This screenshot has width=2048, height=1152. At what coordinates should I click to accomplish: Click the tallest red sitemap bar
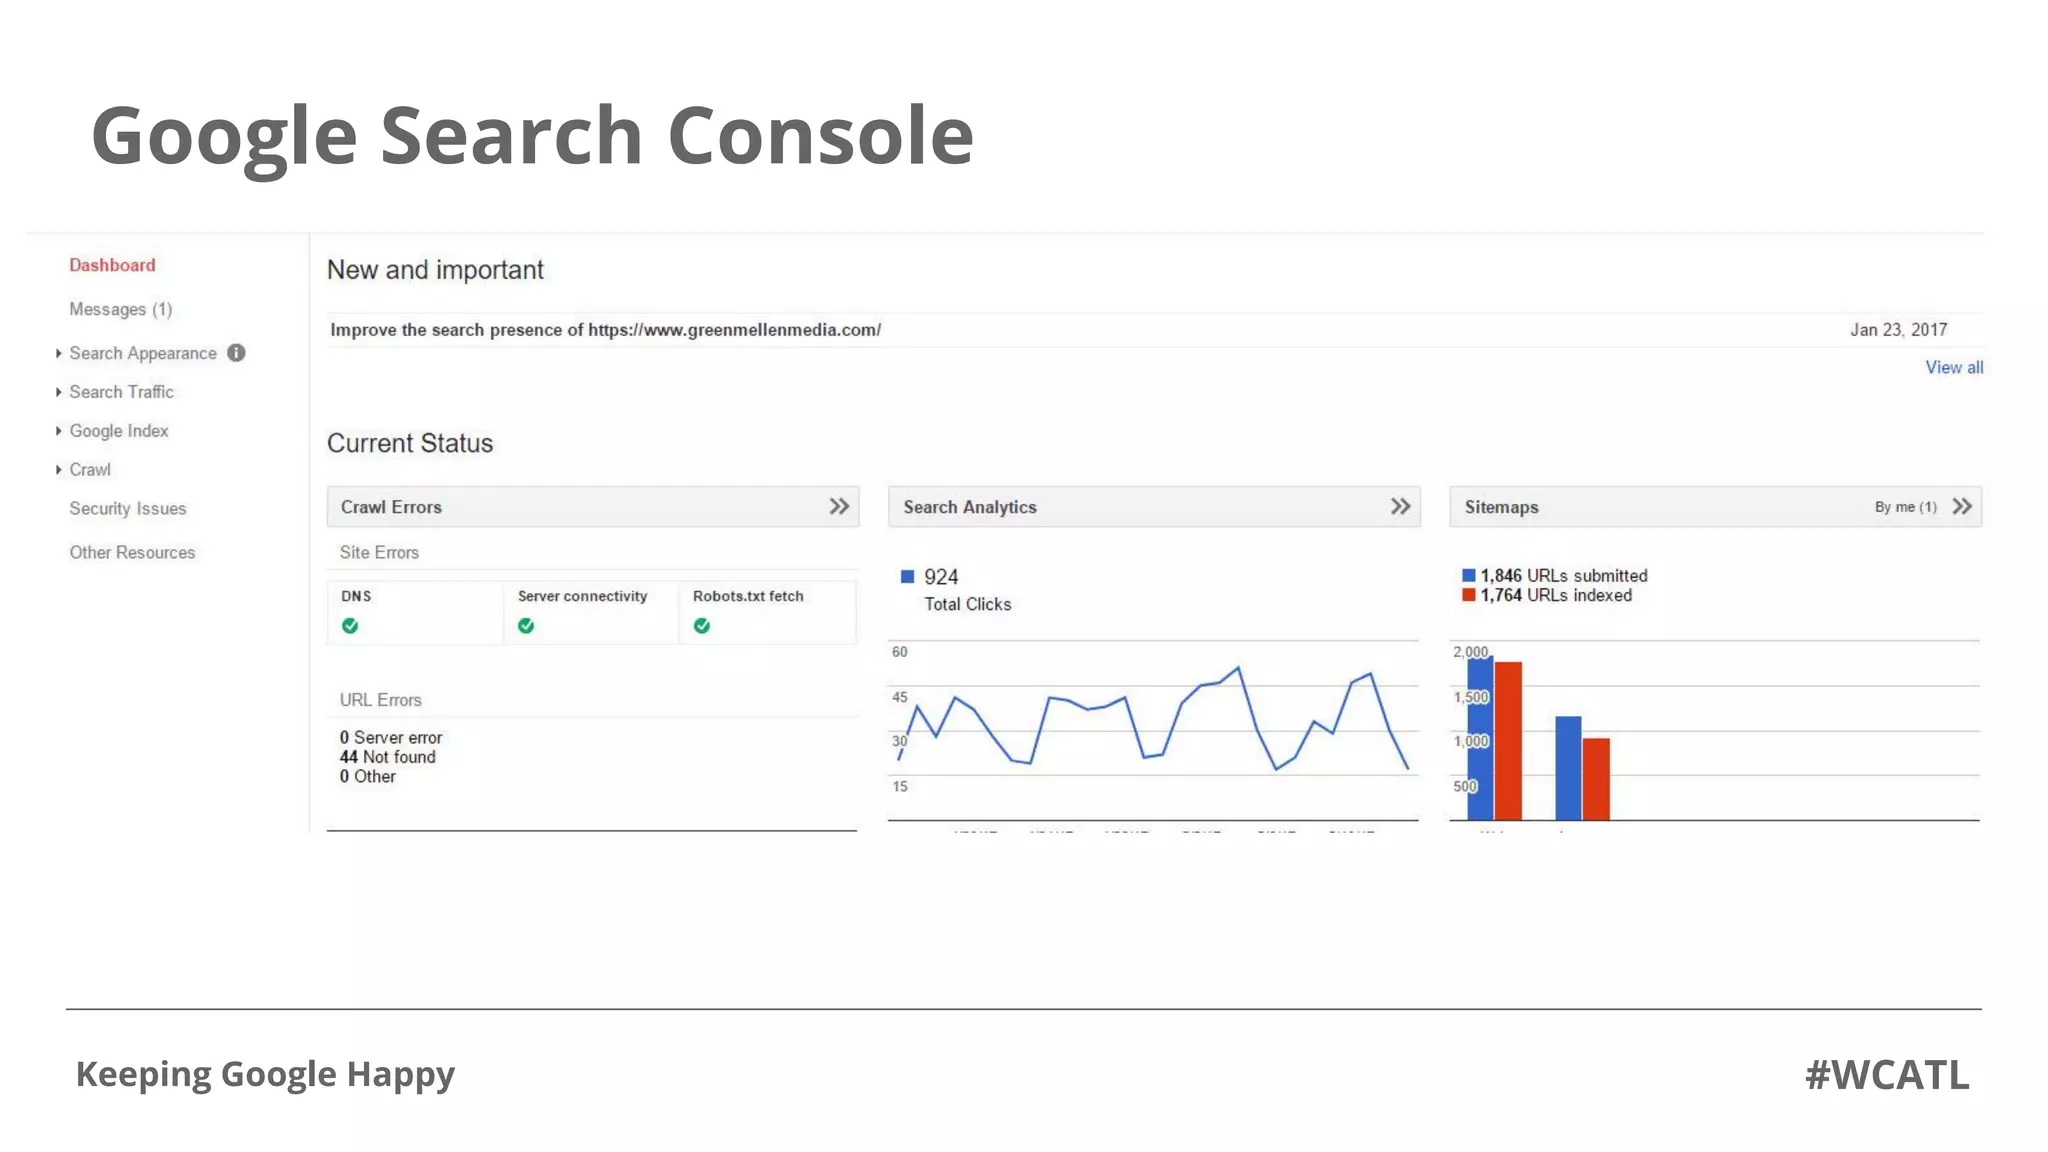coord(1508,741)
